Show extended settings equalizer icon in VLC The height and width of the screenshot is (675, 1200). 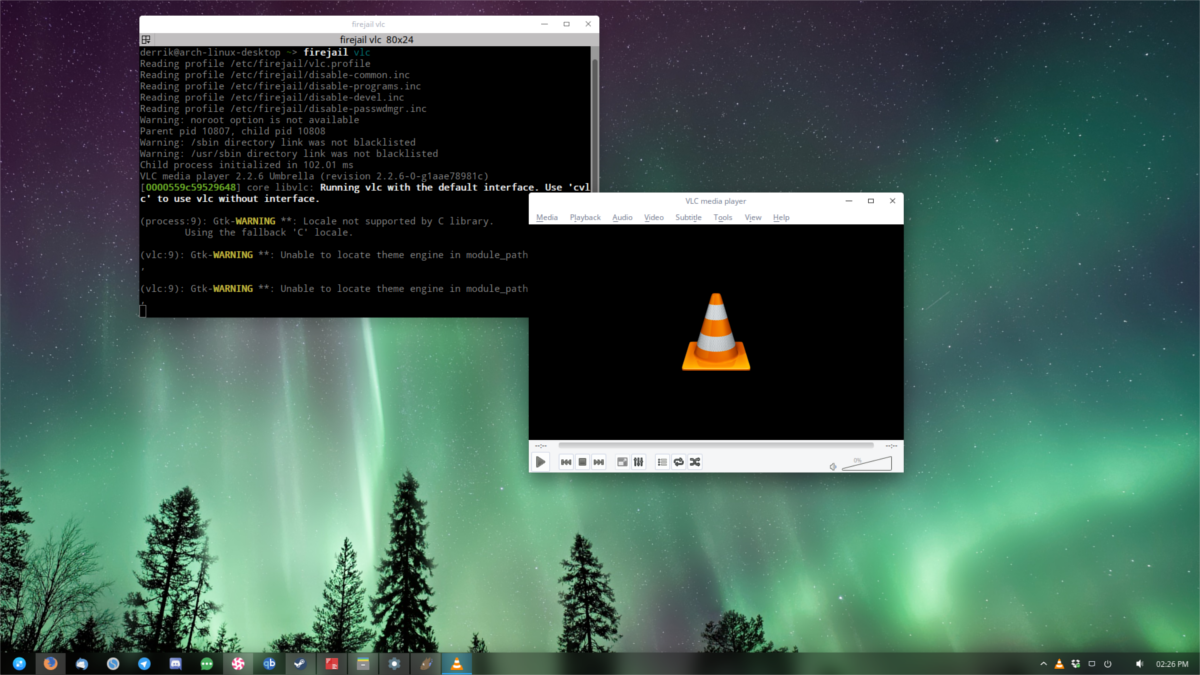[638, 462]
